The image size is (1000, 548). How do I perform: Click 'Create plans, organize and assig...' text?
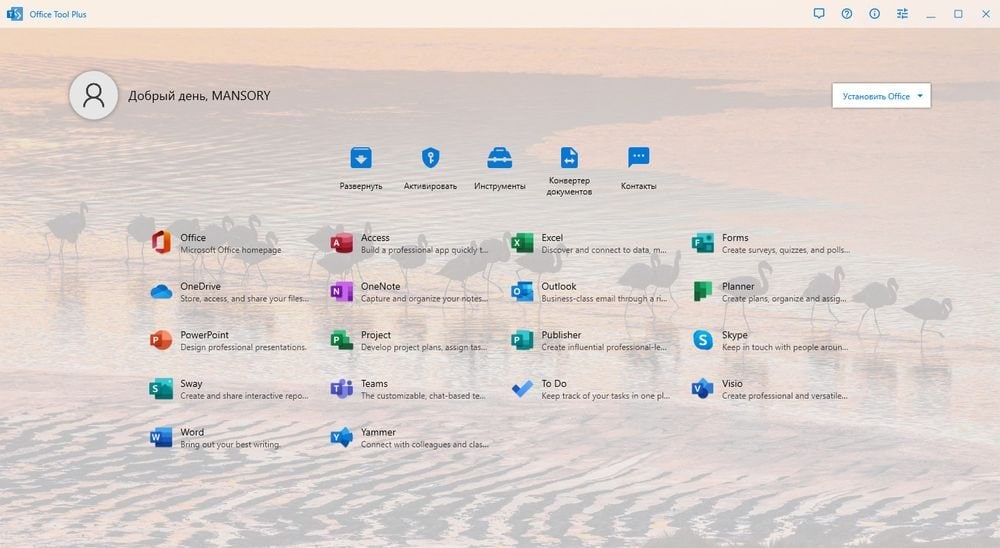pyautogui.click(x=784, y=299)
